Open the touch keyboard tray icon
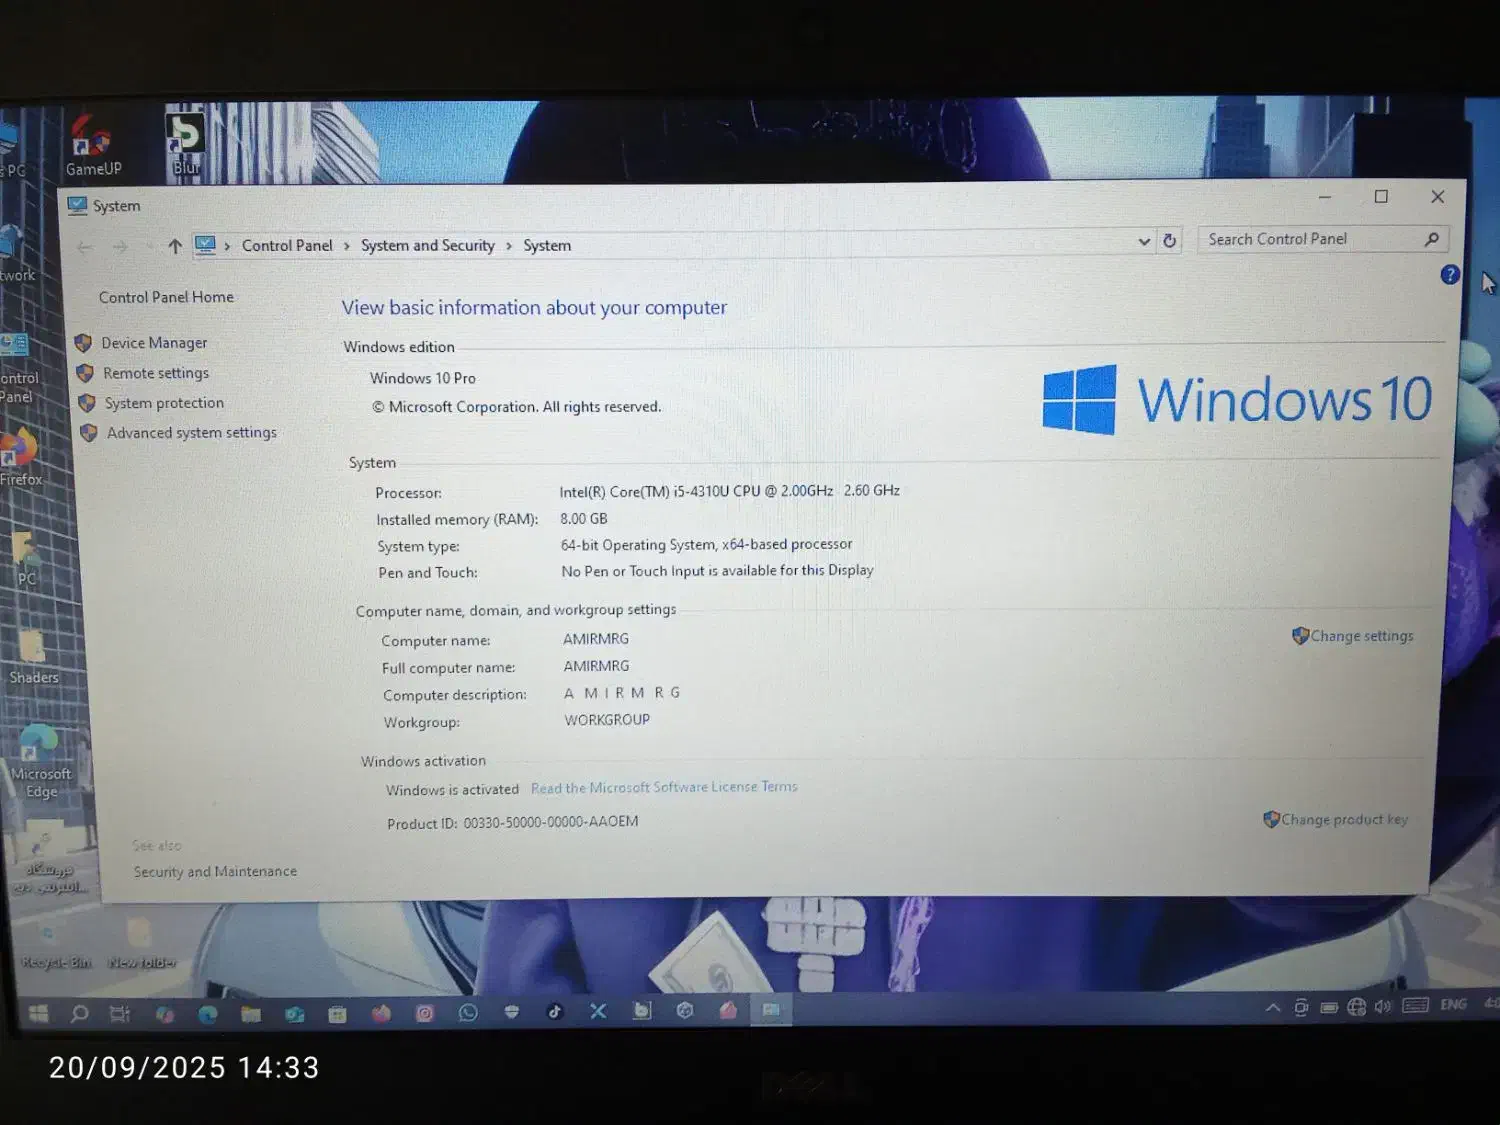1500x1125 pixels. (x=1416, y=1005)
